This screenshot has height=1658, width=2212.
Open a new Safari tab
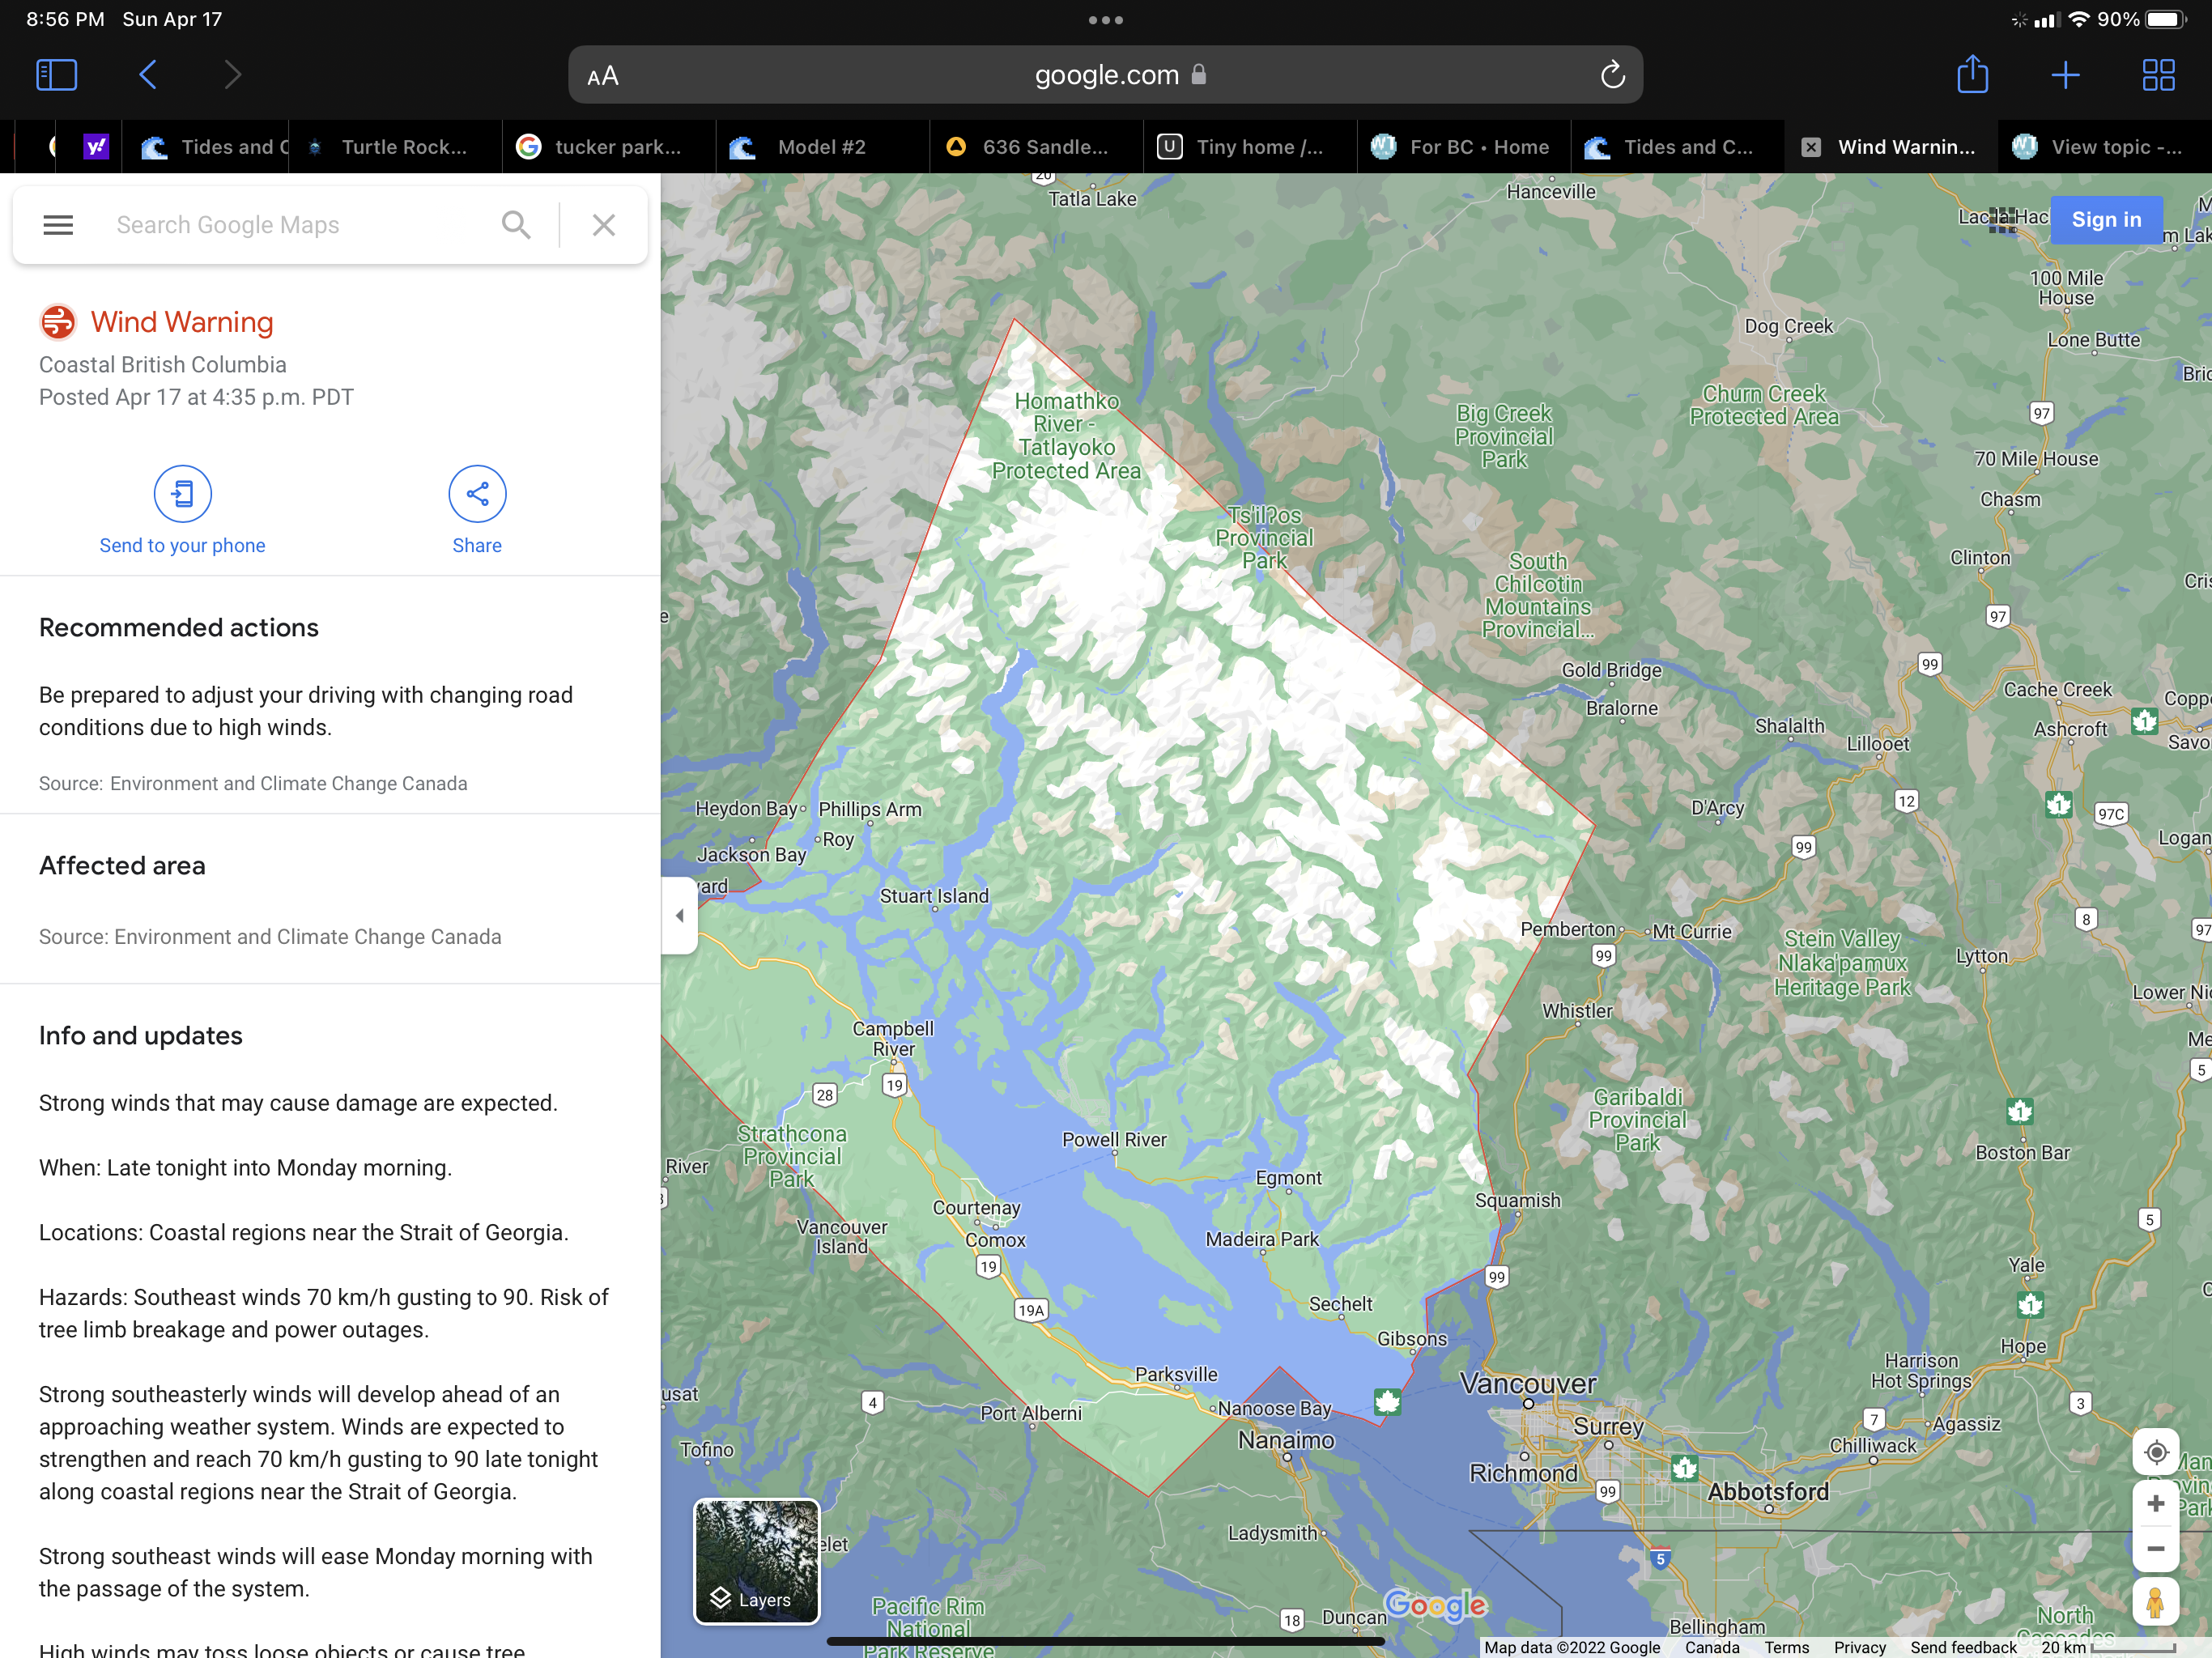point(2065,75)
